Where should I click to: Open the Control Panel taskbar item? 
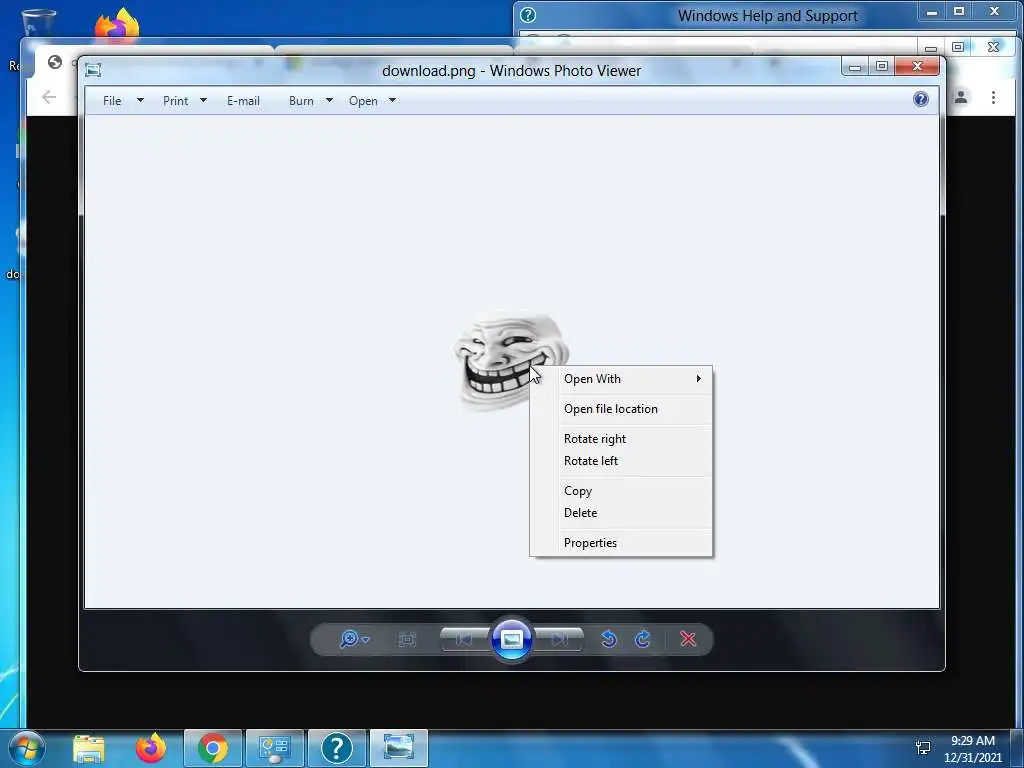(274, 748)
